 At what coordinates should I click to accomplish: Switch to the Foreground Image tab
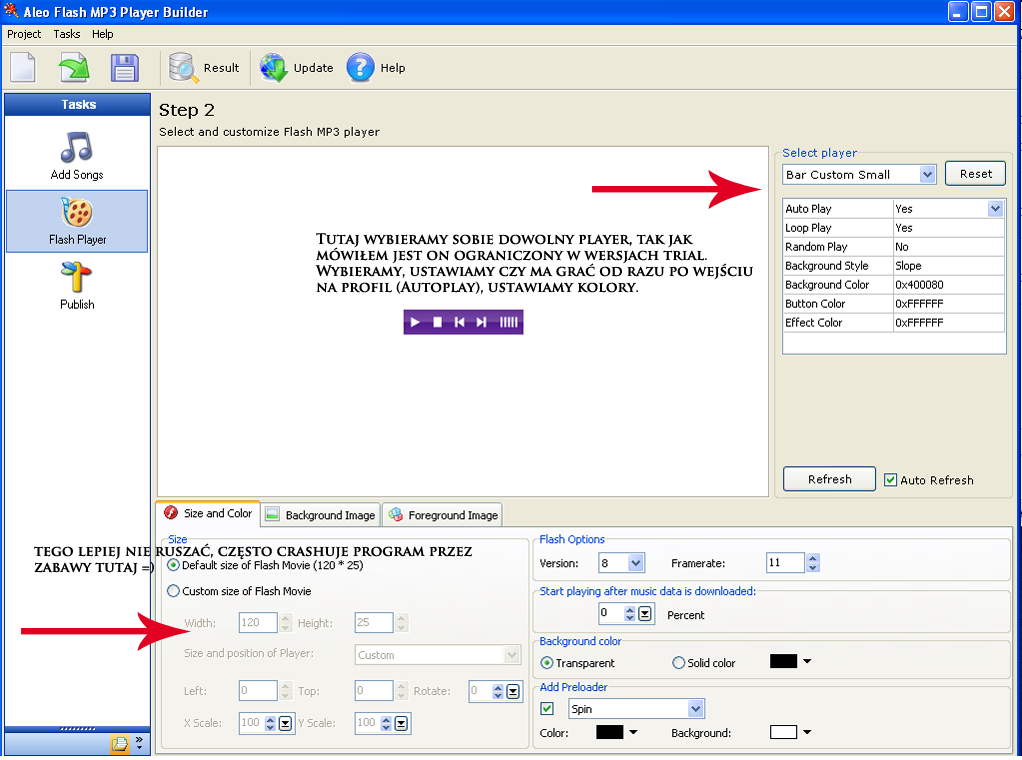tap(443, 515)
